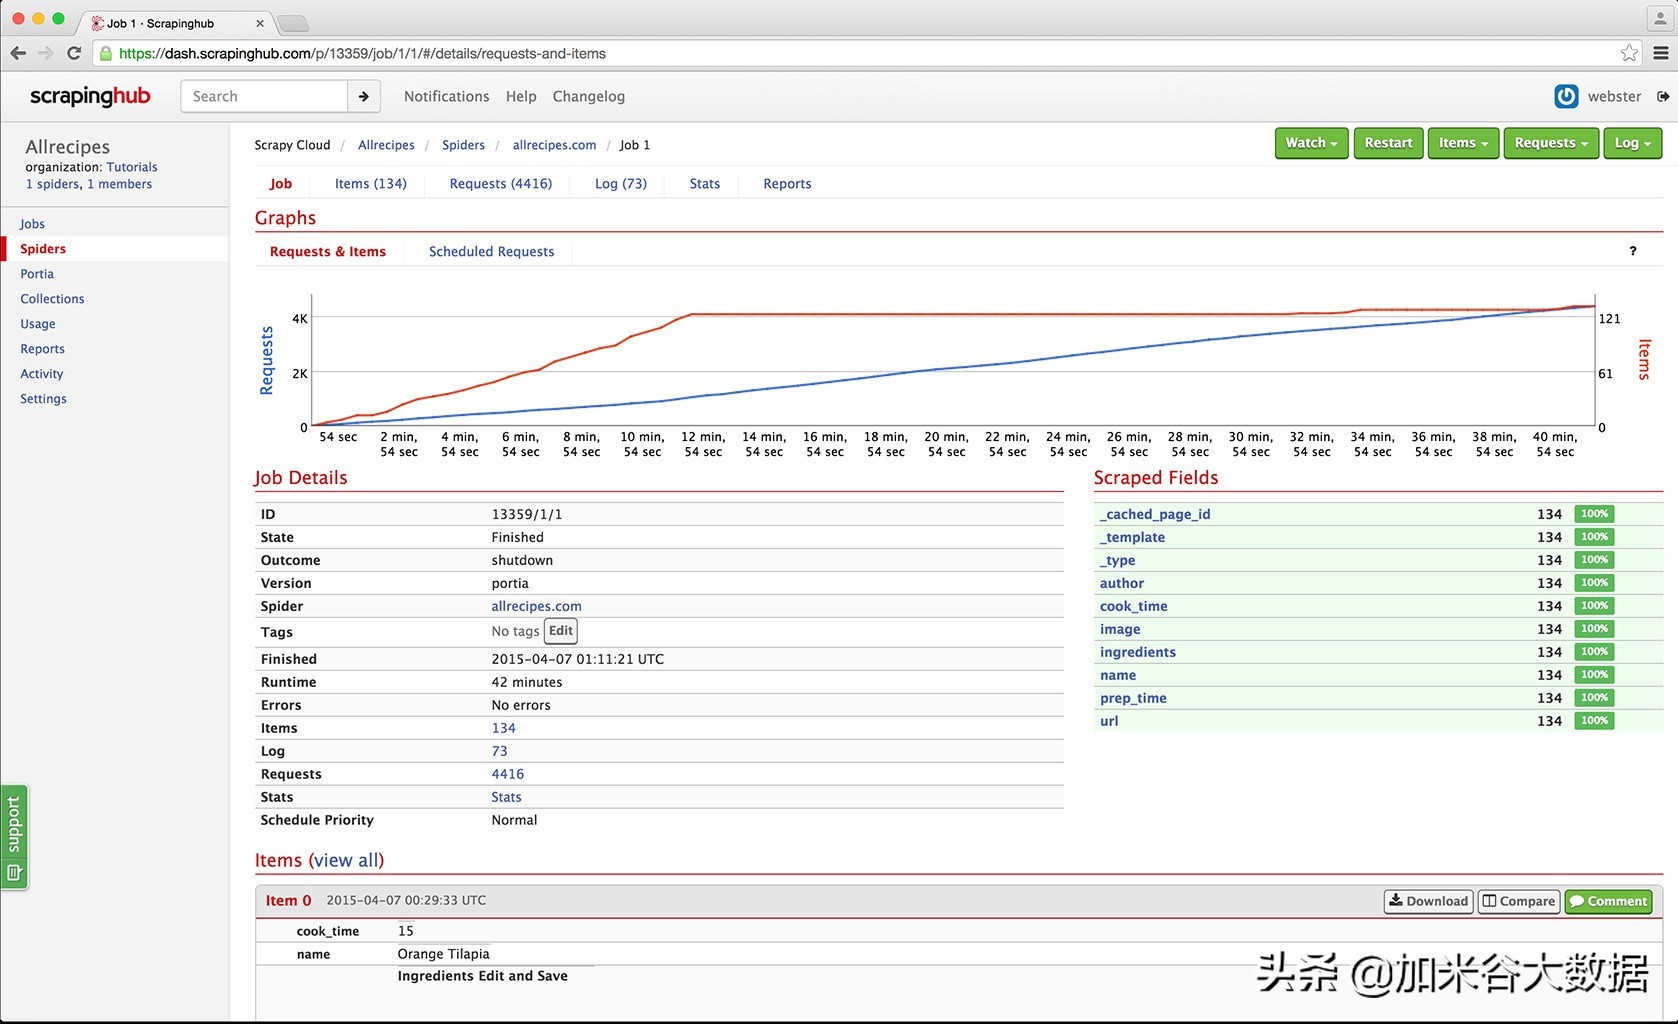
Task: Open the _cached_page_id scraped field
Action: (x=1155, y=514)
